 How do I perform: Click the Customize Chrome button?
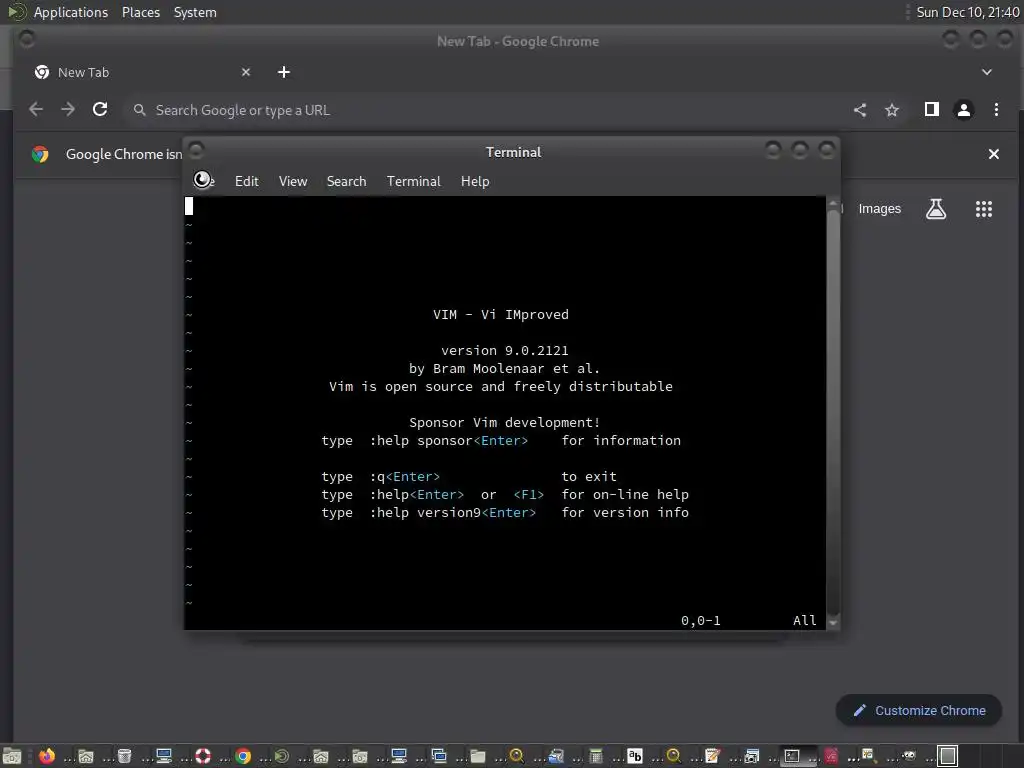pos(918,711)
